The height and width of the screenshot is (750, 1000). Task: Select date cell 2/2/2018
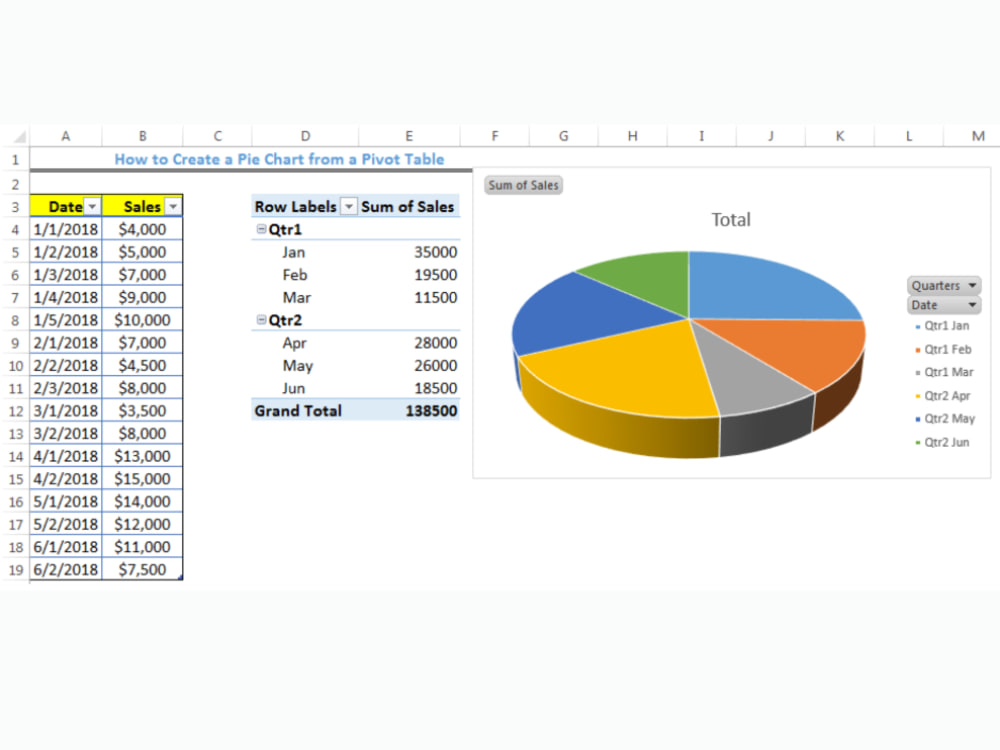66,365
